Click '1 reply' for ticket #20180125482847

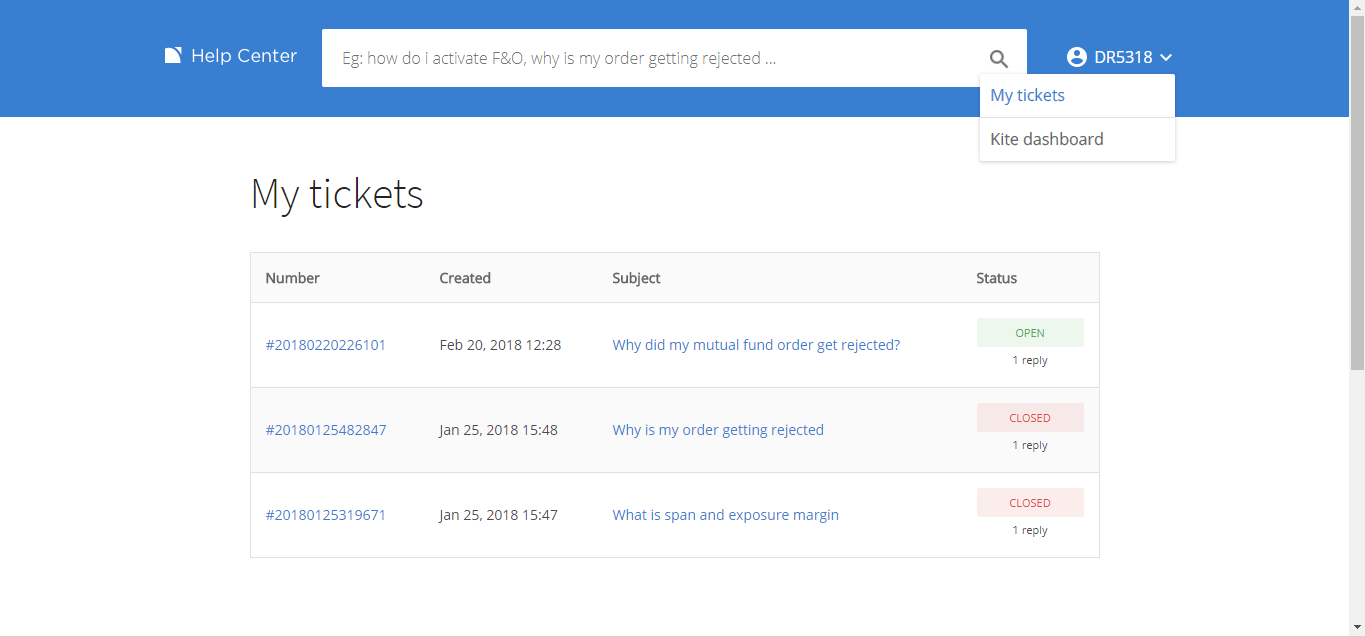pyautogui.click(x=1030, y=445)
